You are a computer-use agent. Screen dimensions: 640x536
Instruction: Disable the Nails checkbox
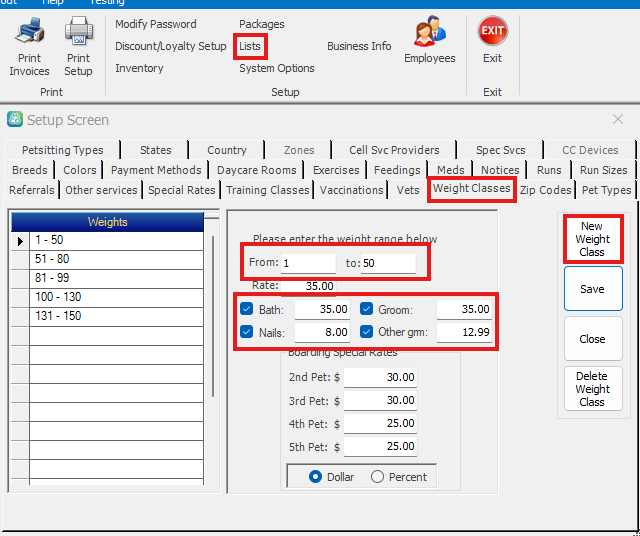[247, 331]
